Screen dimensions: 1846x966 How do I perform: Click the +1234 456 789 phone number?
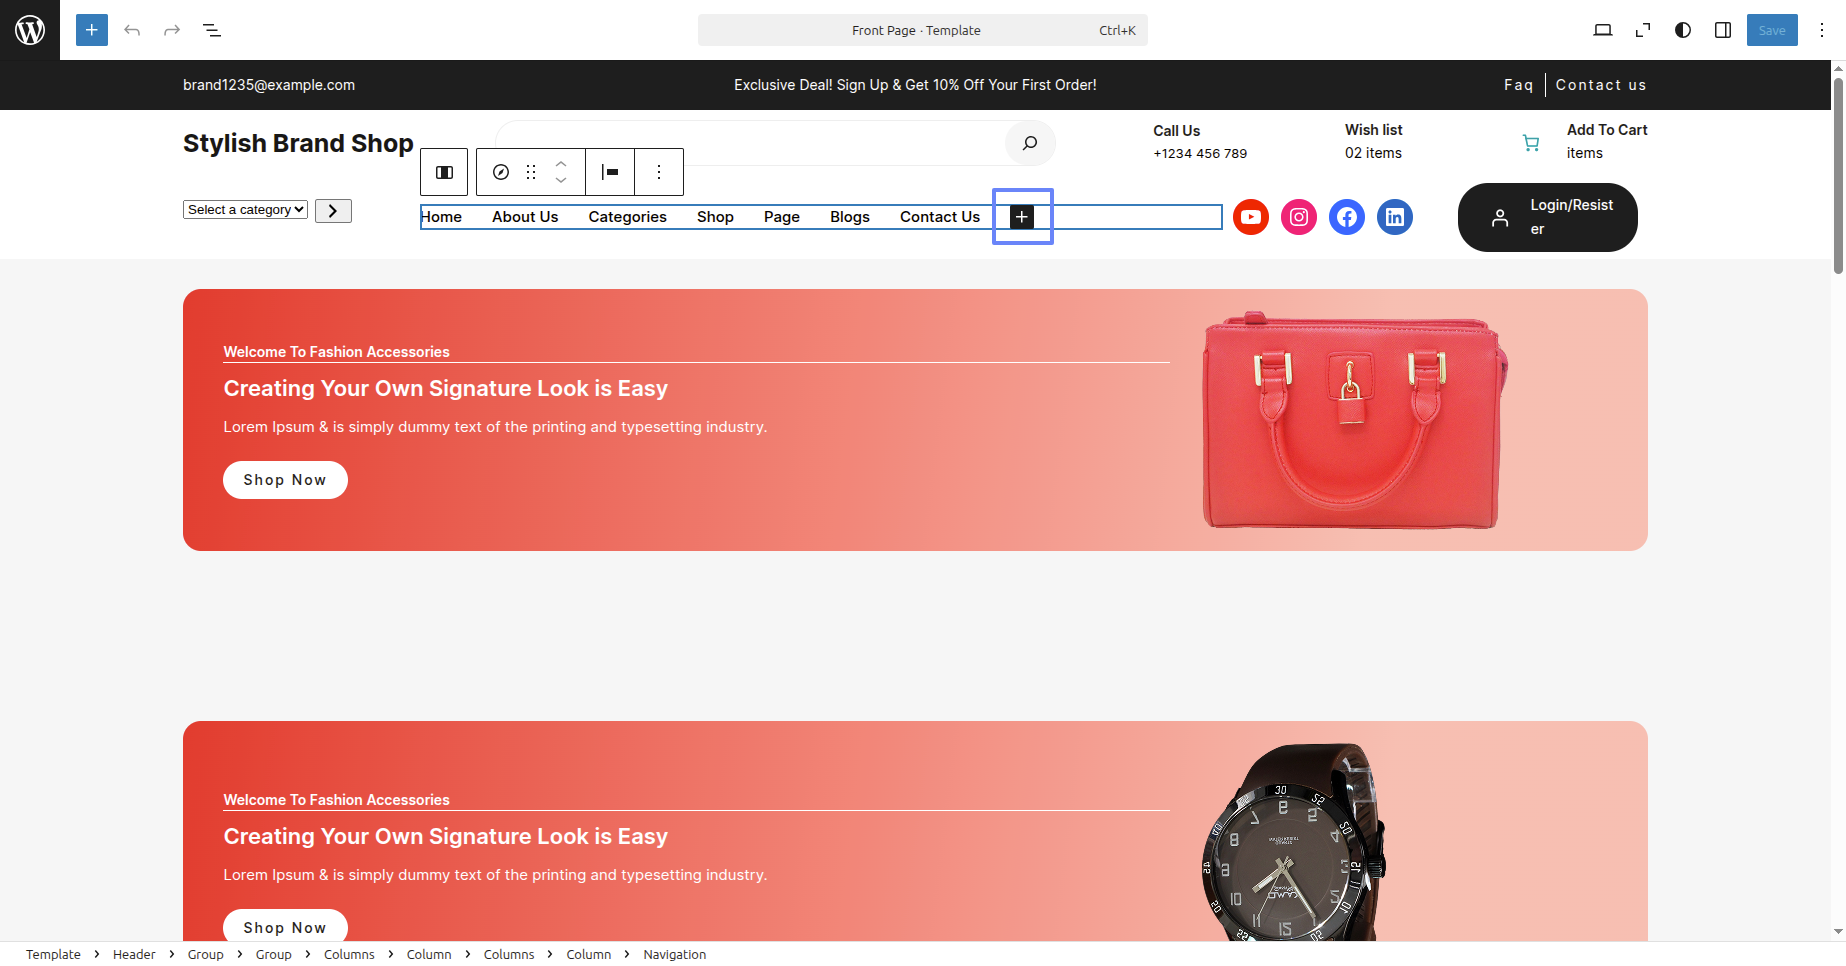point(1200,154)
